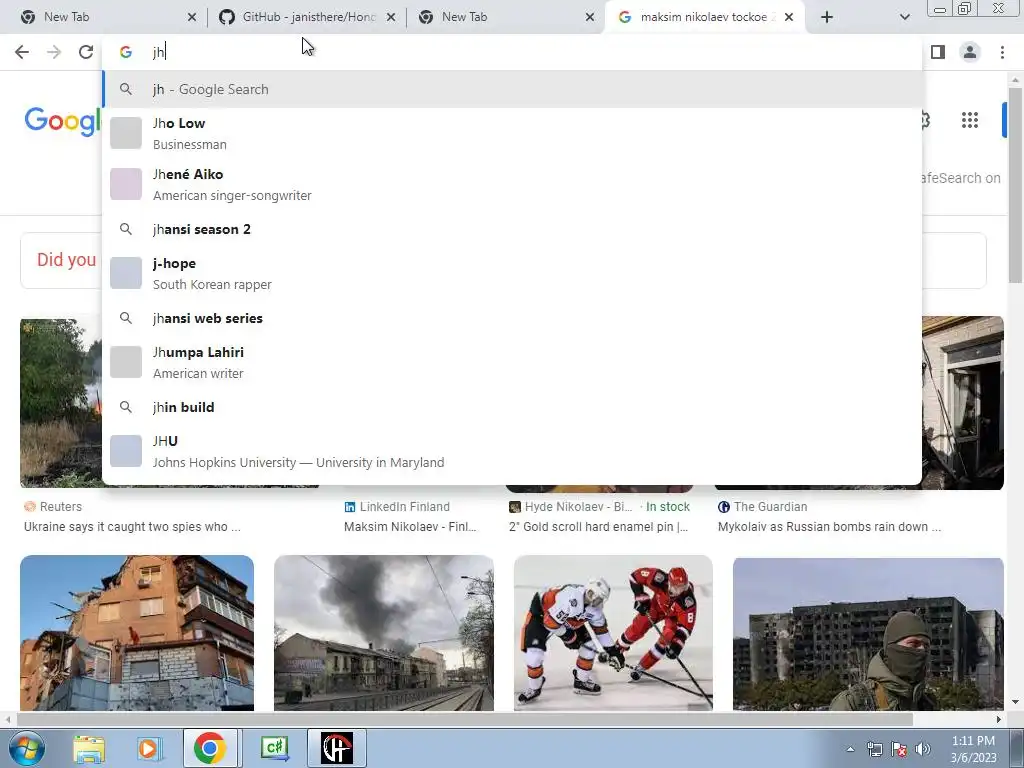Viewport: 1024px width, 768px height.
Task: Open the volume speaker tray icon
Action: pos(922,749)
